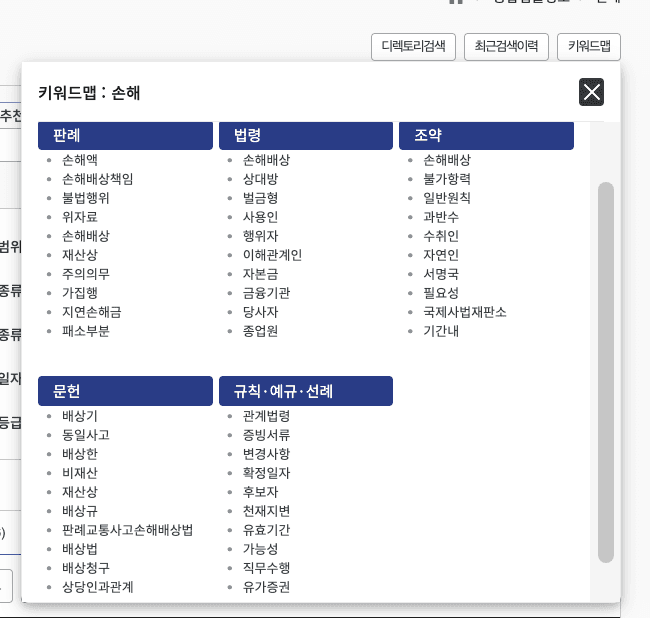Viewport: 650px width, 618px height.
Task: Click keyword 재산상 under 문헌
Action: 80,492
